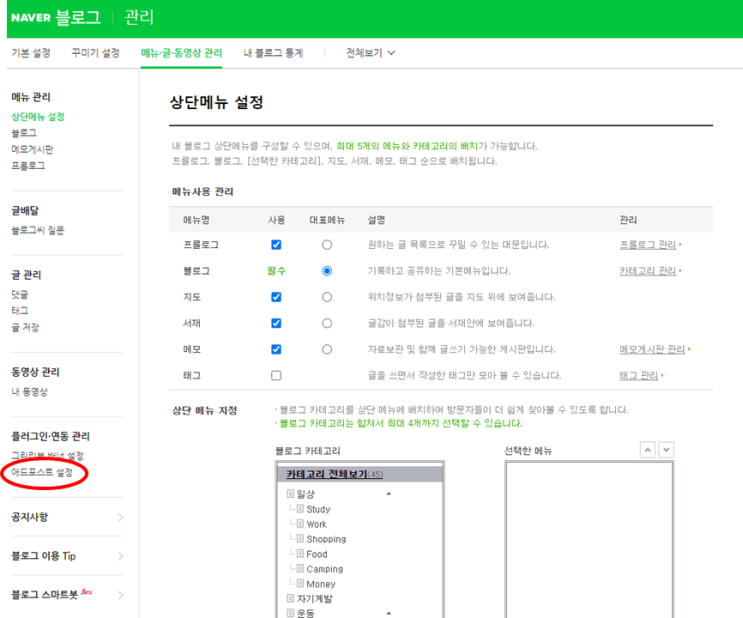The width and height of the screenshot is (743, 618).
Task: Open 기본 설정 tab
Action: 31,53
